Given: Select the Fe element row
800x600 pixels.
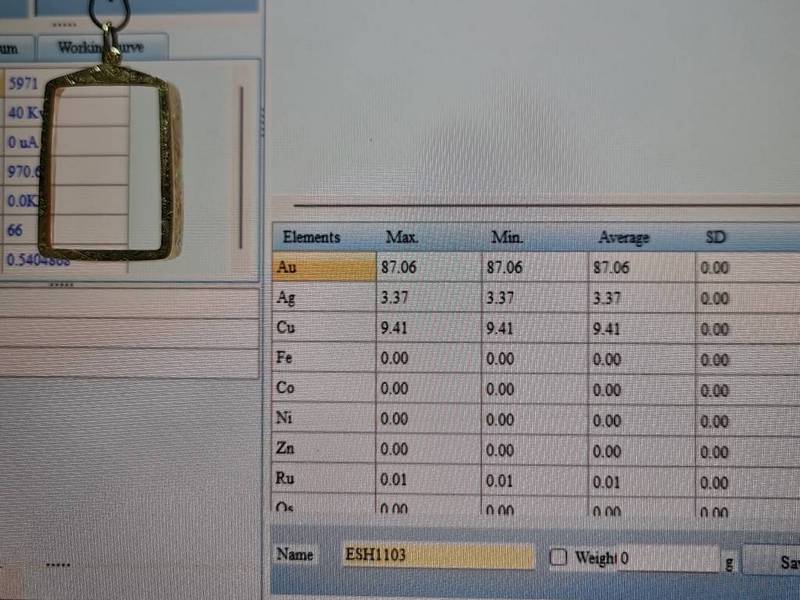Looking at the screenshot, I should click(322, 358).
